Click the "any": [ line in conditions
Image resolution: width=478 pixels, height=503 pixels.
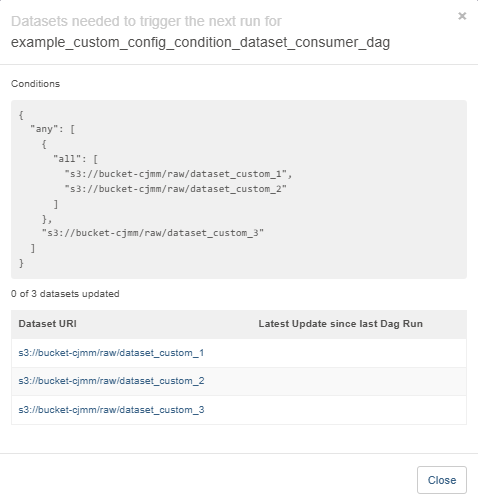52,129
